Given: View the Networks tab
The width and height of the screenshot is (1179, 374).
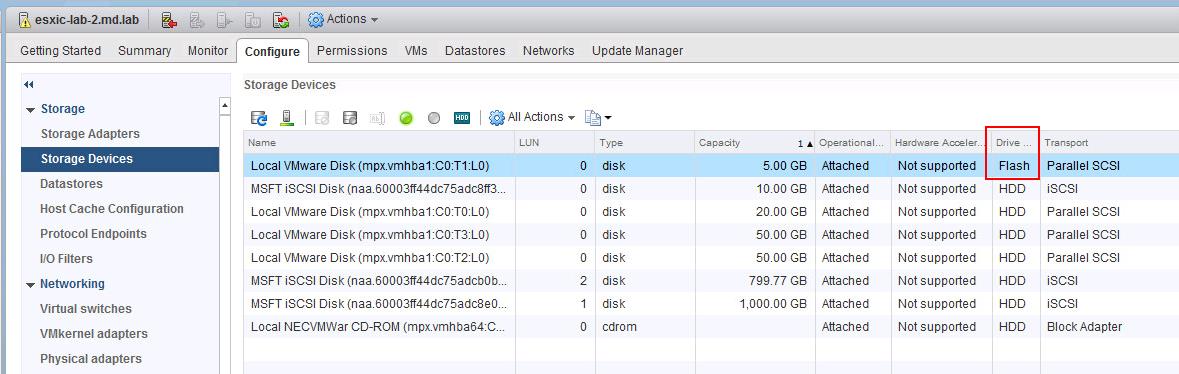Looking at the screenshot, I should (548, 51).
